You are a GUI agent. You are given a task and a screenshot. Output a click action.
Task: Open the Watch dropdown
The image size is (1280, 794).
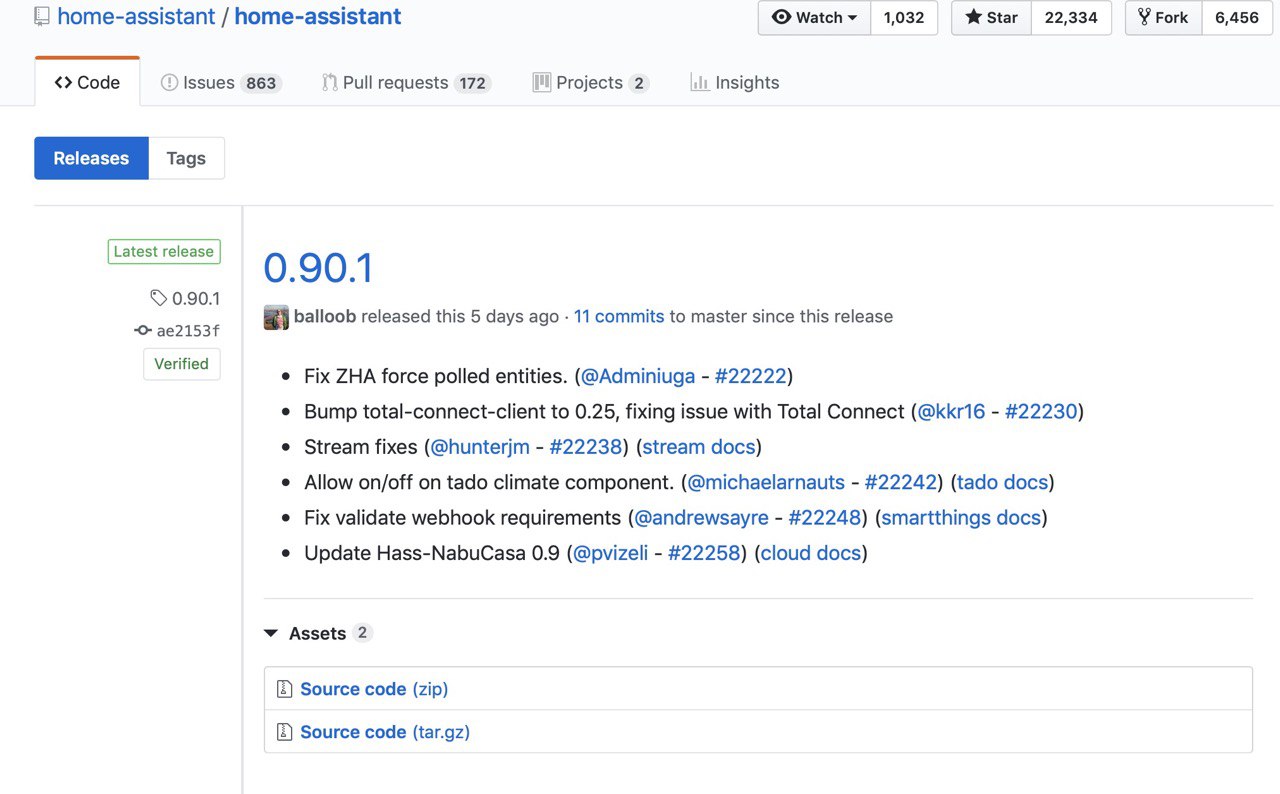tap(814, 18)
